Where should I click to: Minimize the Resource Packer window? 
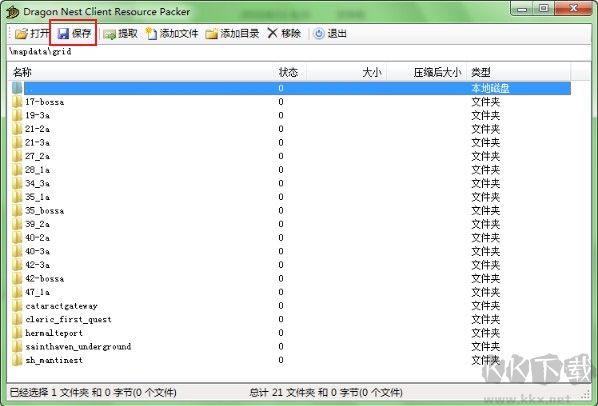click(522, 8)
